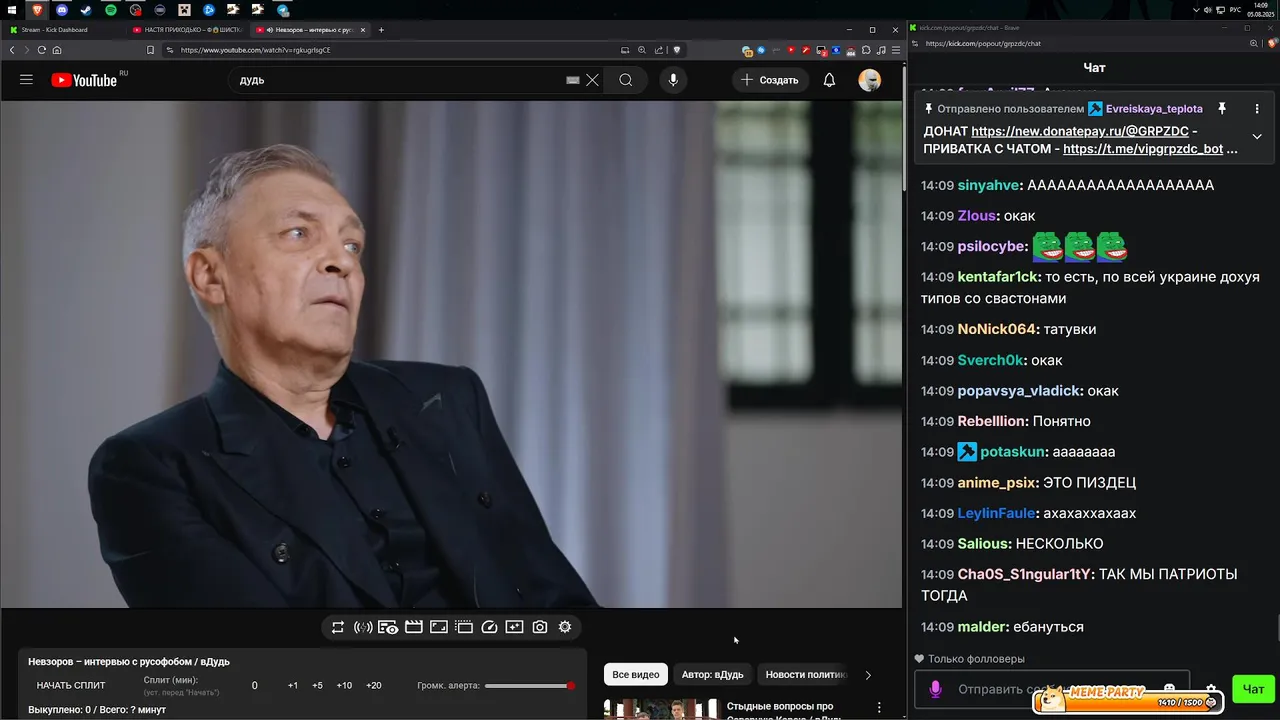The width and height of the screenshot is (1280, 720).
Task: Start voice search with the microphone icon
Action: pos(673,80)
